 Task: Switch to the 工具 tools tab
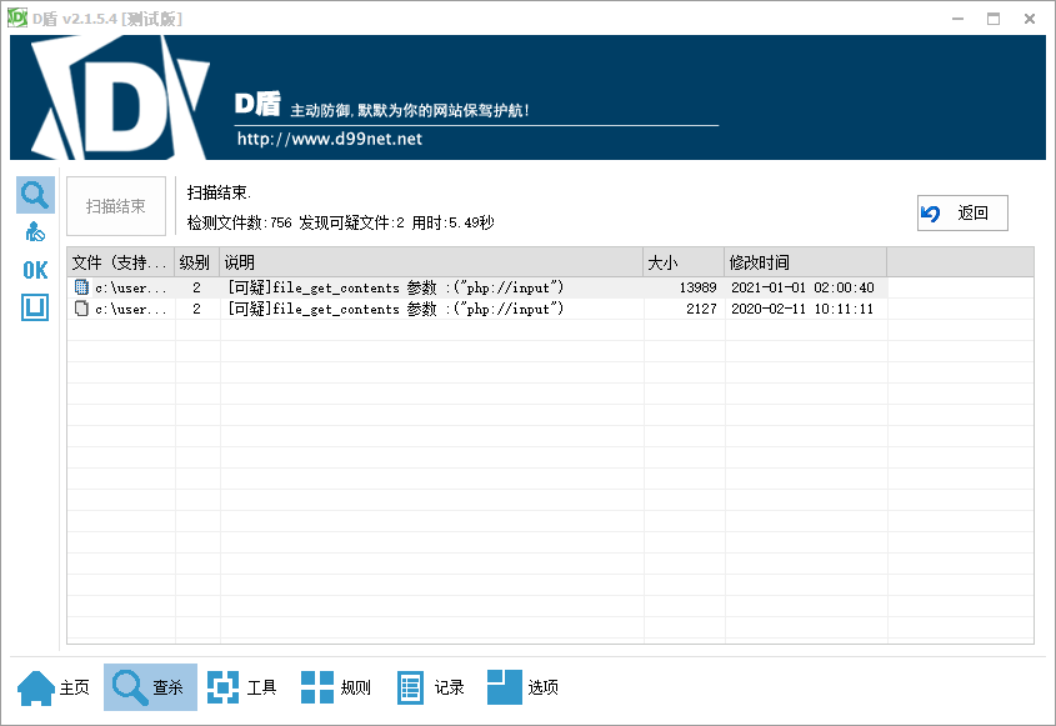pos(243,687)
